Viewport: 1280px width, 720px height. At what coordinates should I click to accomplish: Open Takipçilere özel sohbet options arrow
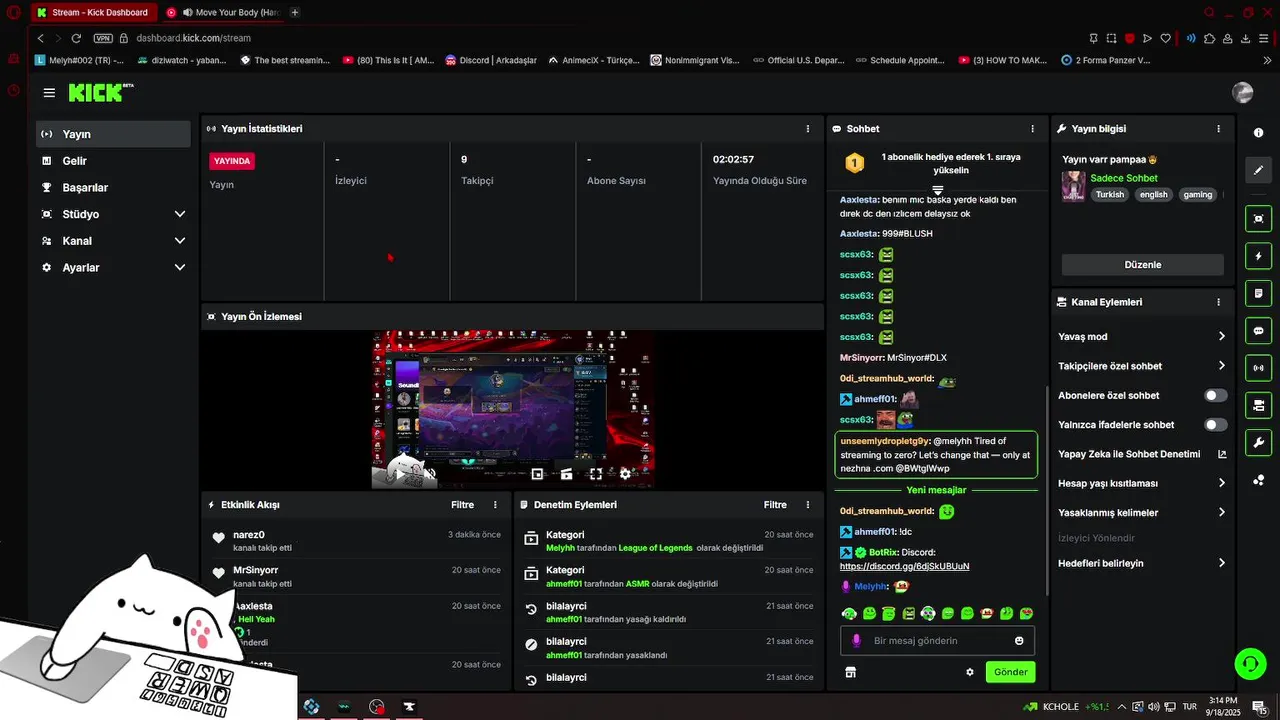click(x=1222, y=366)
